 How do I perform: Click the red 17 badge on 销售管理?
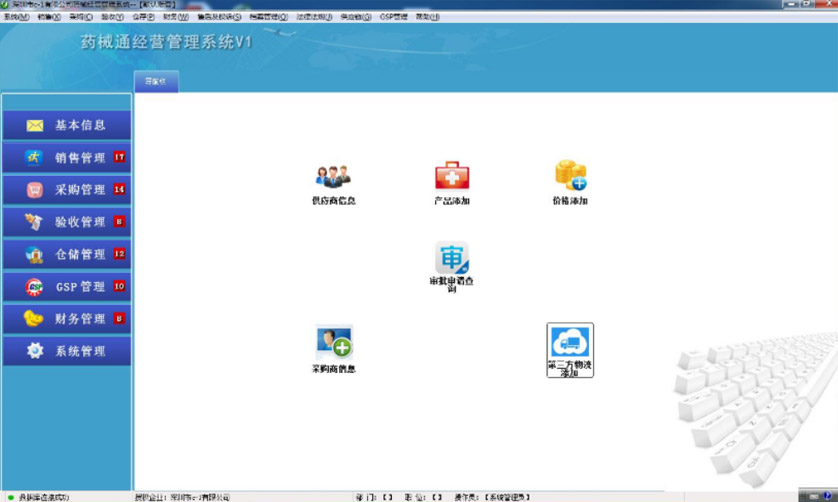[x=119, y=157]
